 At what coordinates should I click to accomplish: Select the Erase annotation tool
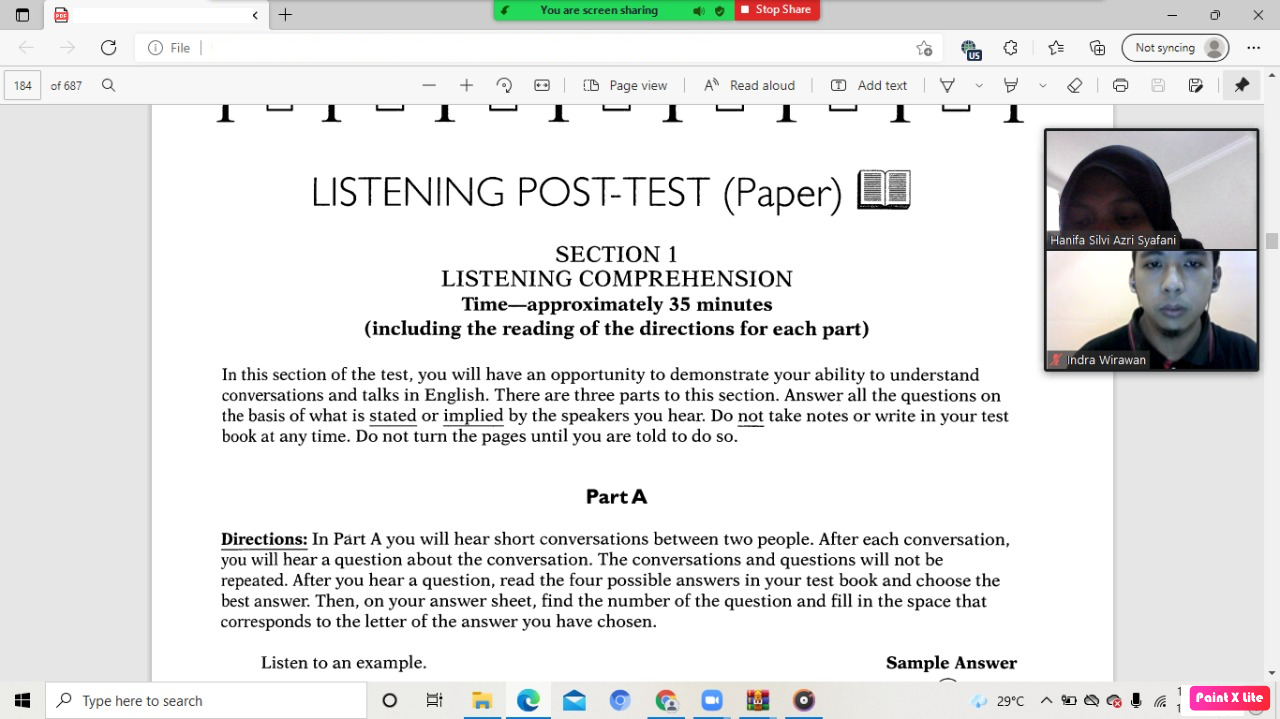pos(1074,85)
